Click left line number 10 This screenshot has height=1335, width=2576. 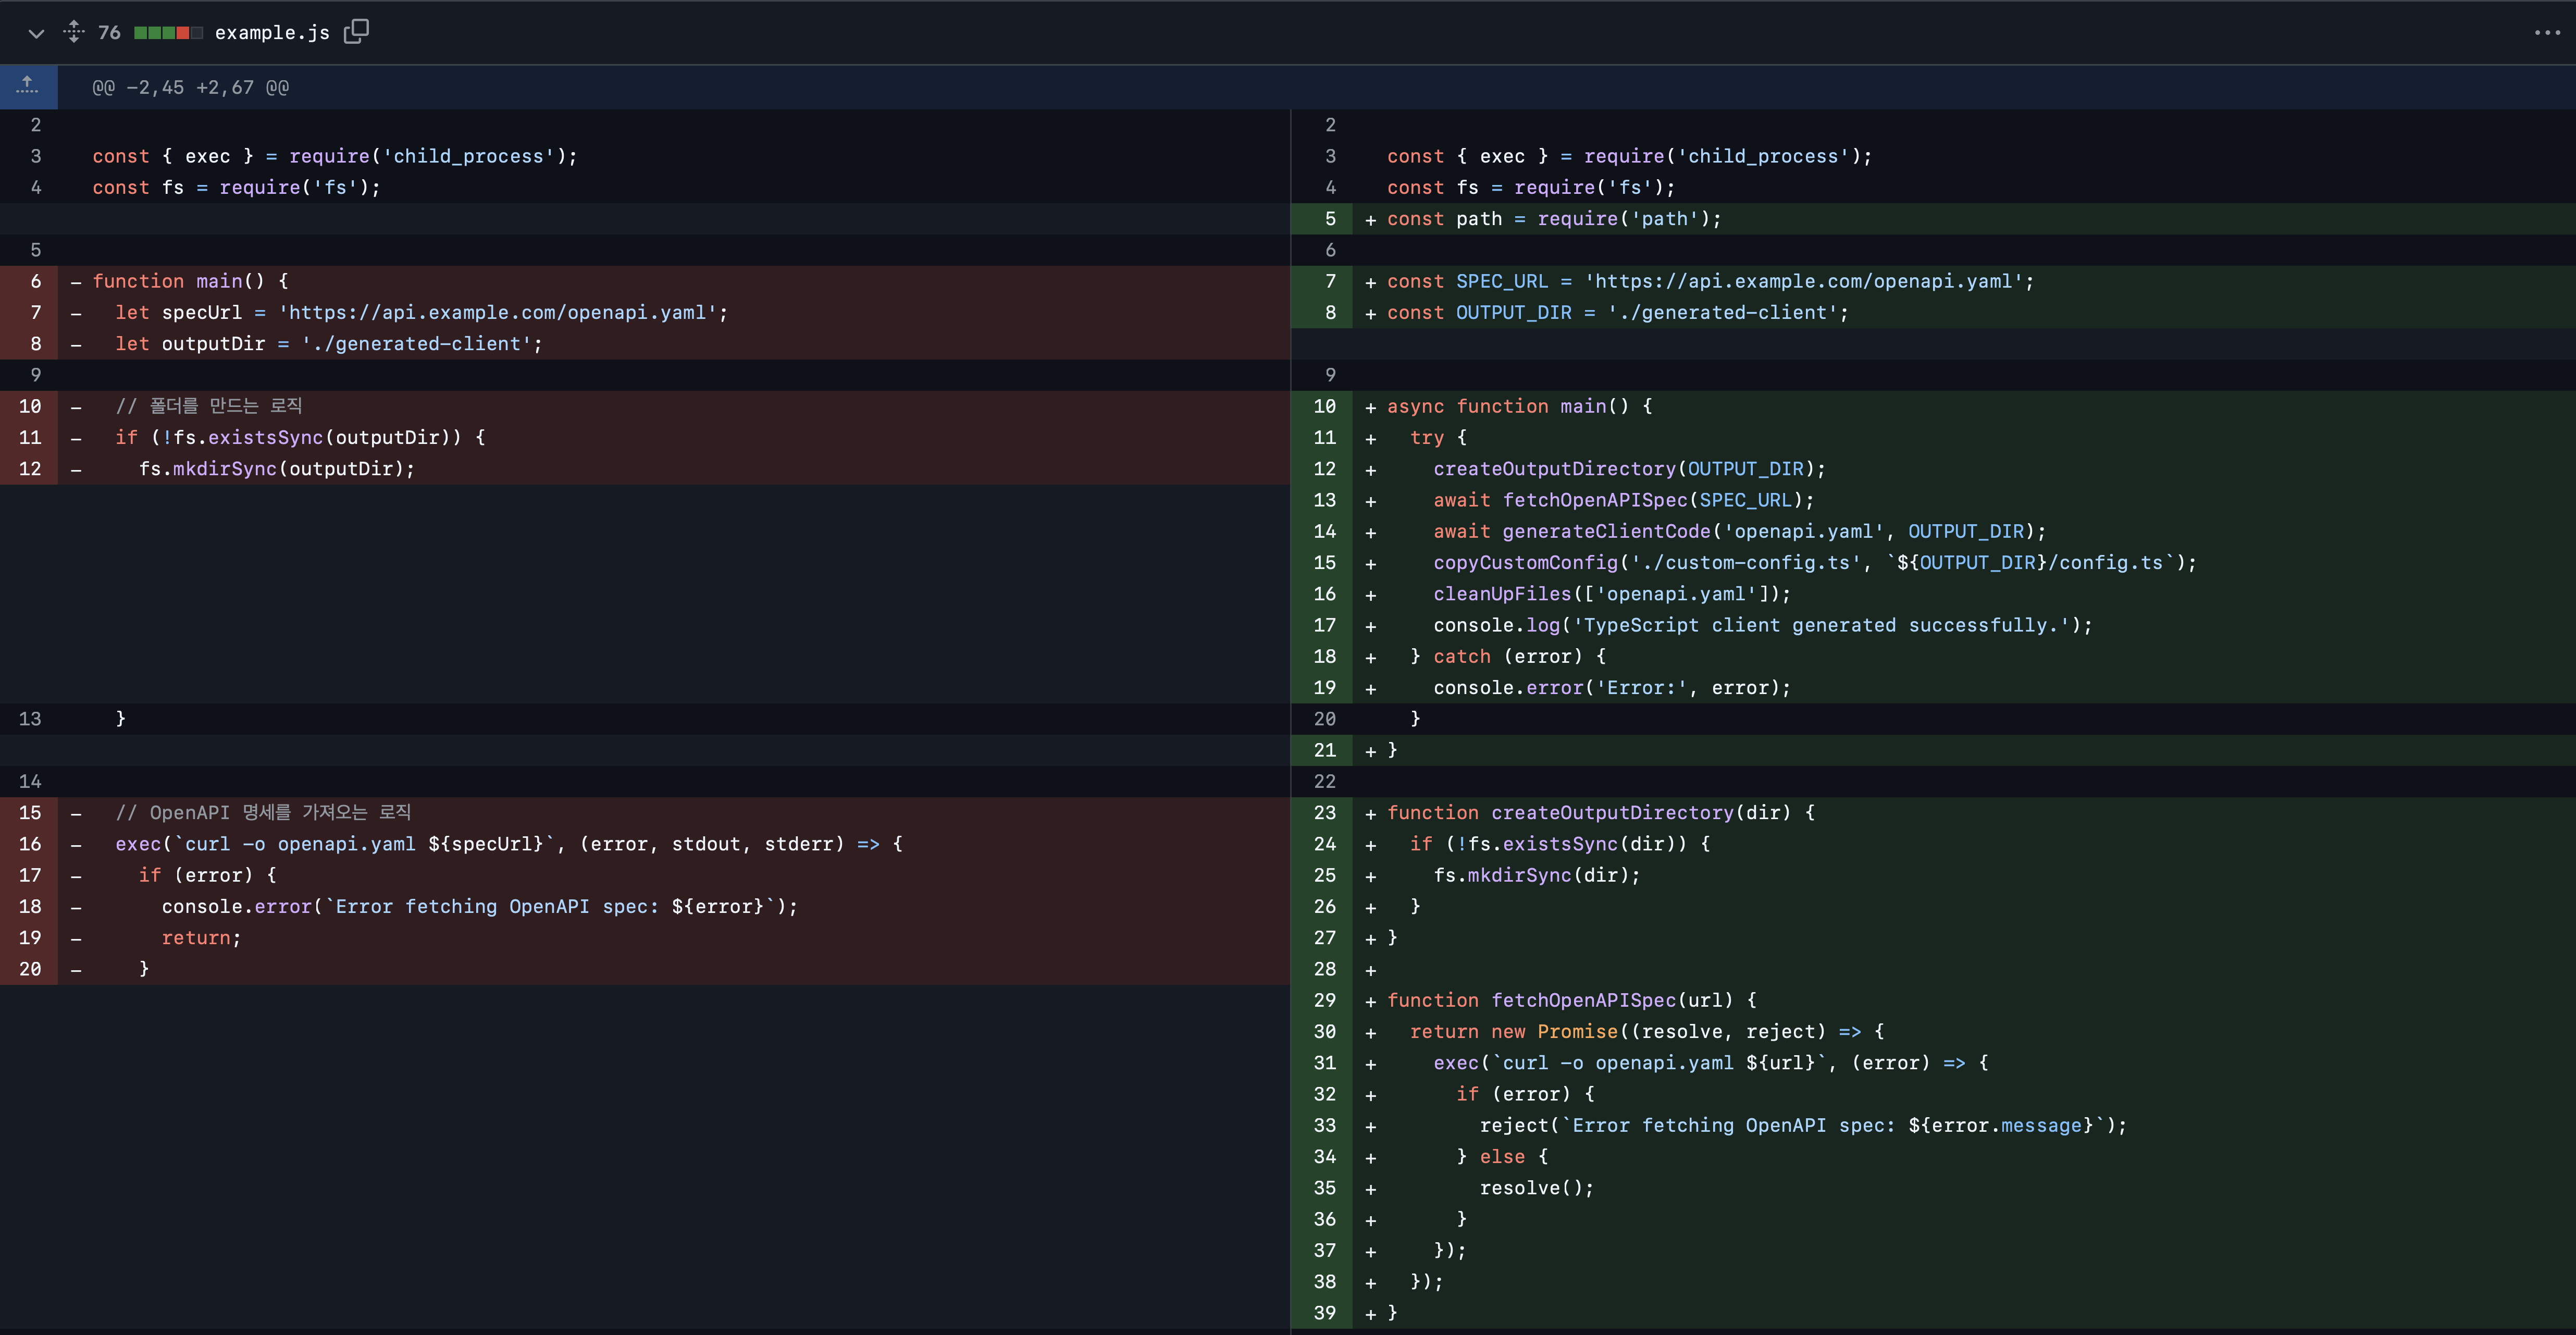pos(30,407)
